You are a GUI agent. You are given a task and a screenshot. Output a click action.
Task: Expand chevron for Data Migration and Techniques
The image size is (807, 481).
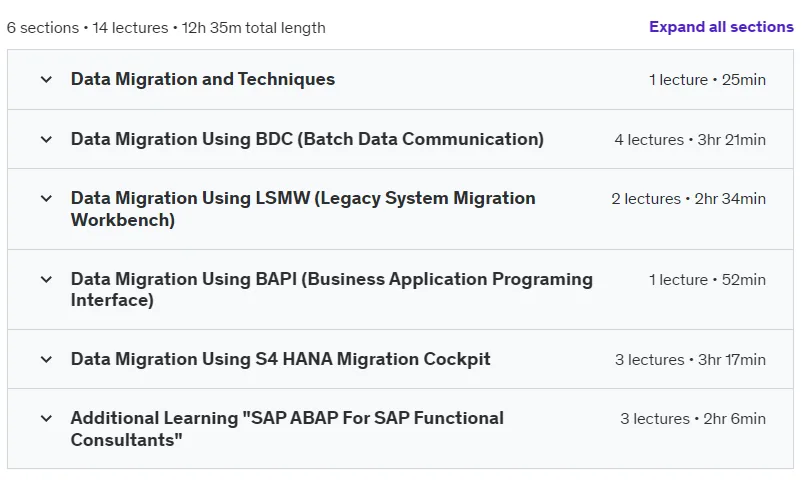point(46,80)
